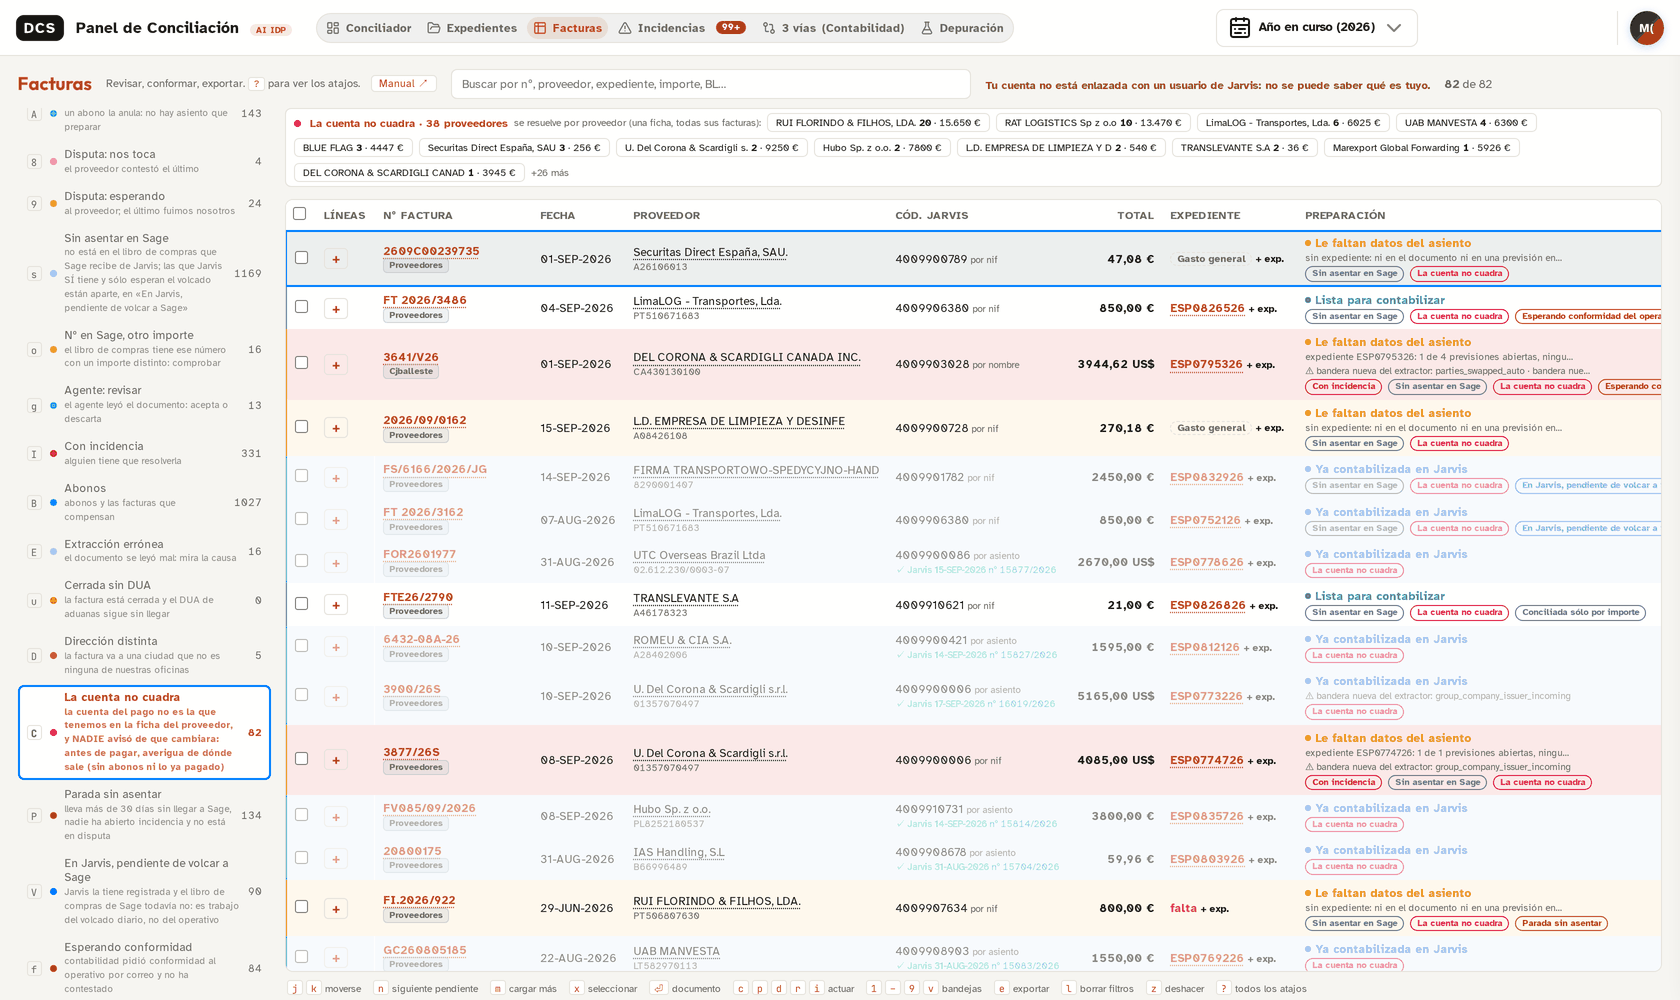Open expediente ESP0795326 link

(1206, 364)
